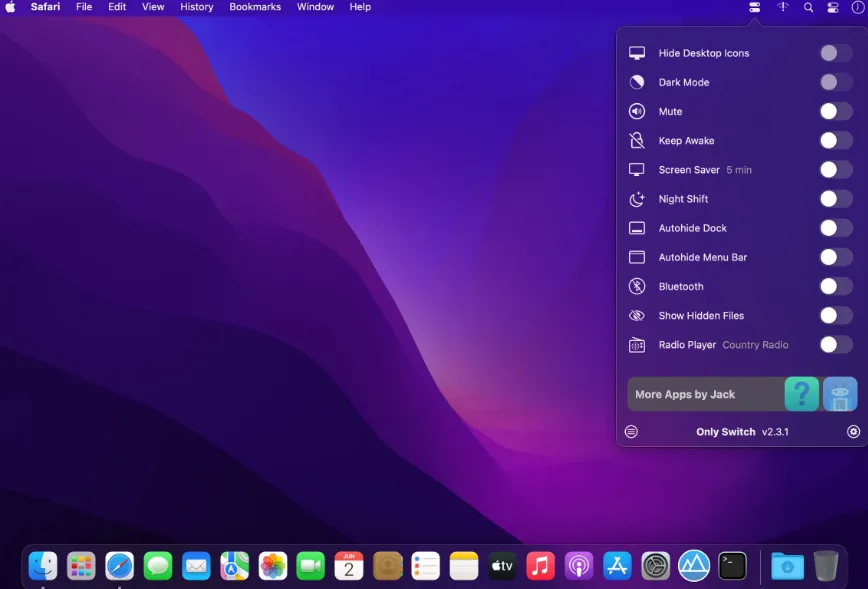Open the Window menu
The image size is (868, 589).
(x=316, y=7)
